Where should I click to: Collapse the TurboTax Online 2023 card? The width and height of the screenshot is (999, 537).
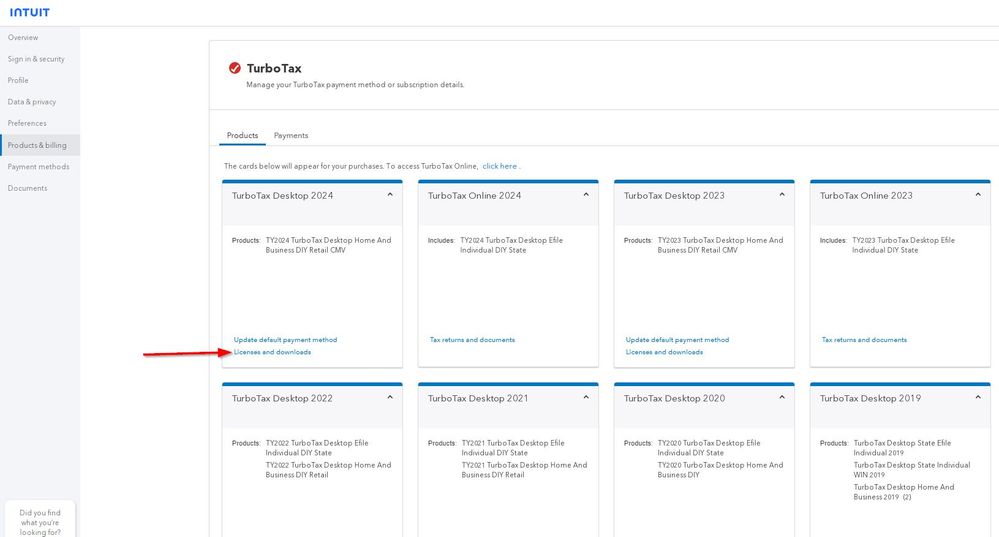(x=978, y=195)
